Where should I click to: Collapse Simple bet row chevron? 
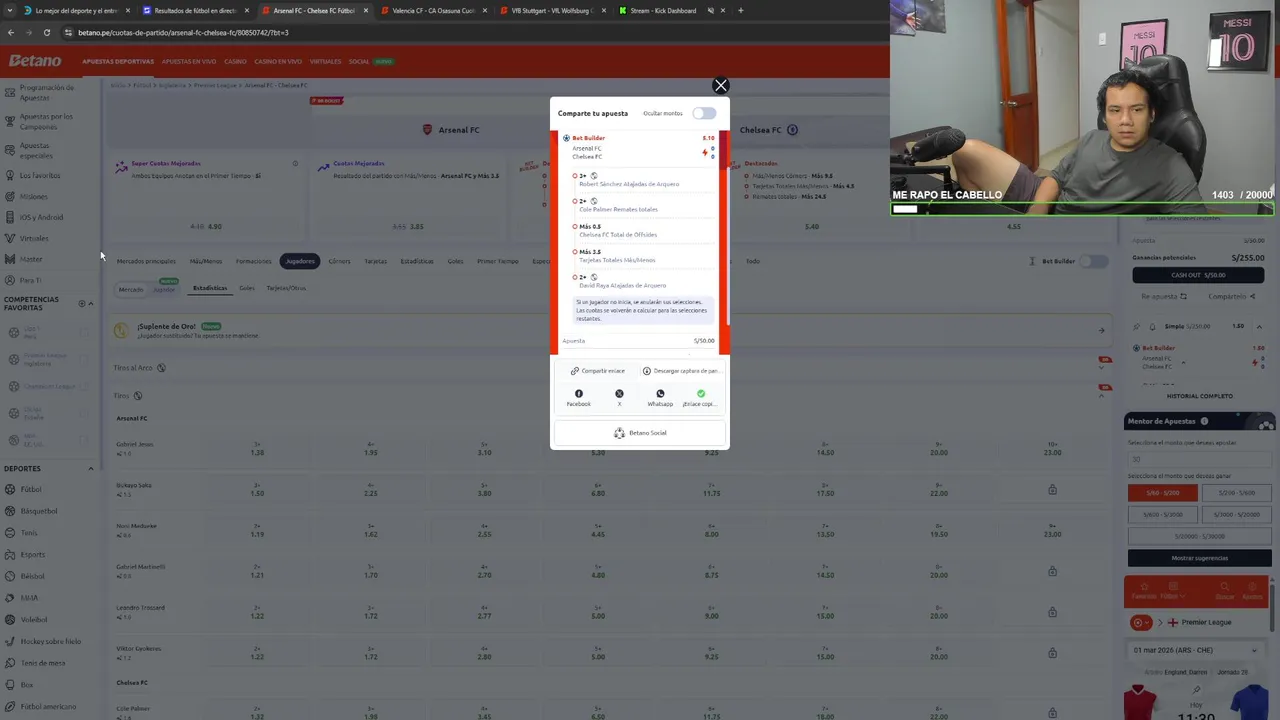click(1259, 326)
